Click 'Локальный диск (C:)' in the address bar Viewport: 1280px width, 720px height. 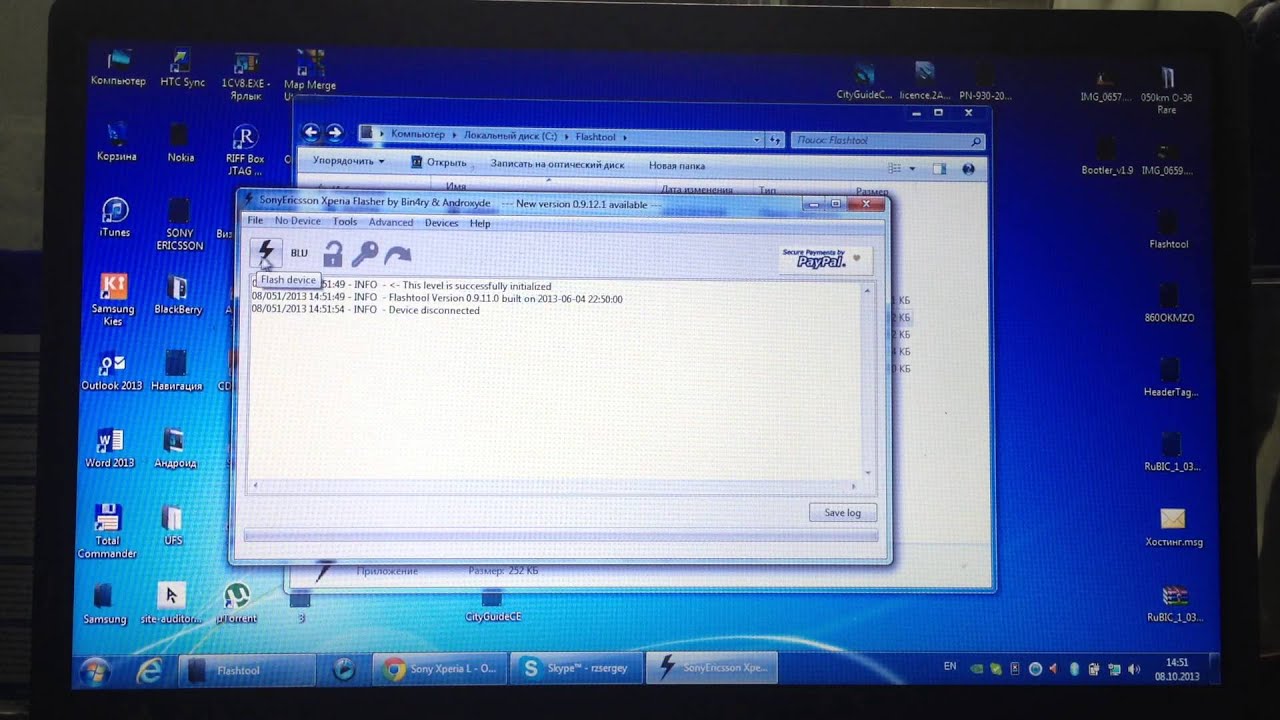pyautogui.click(x=510, y=135)
